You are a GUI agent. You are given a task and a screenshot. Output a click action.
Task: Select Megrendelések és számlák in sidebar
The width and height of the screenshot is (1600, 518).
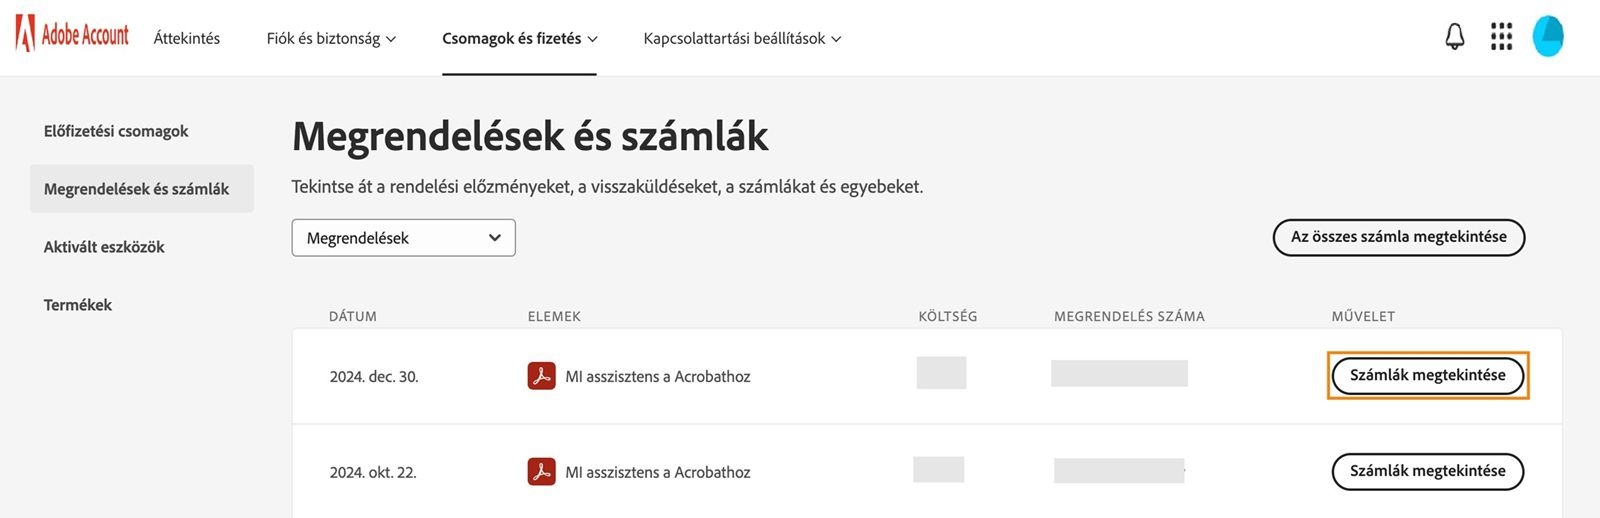point(141,189)
